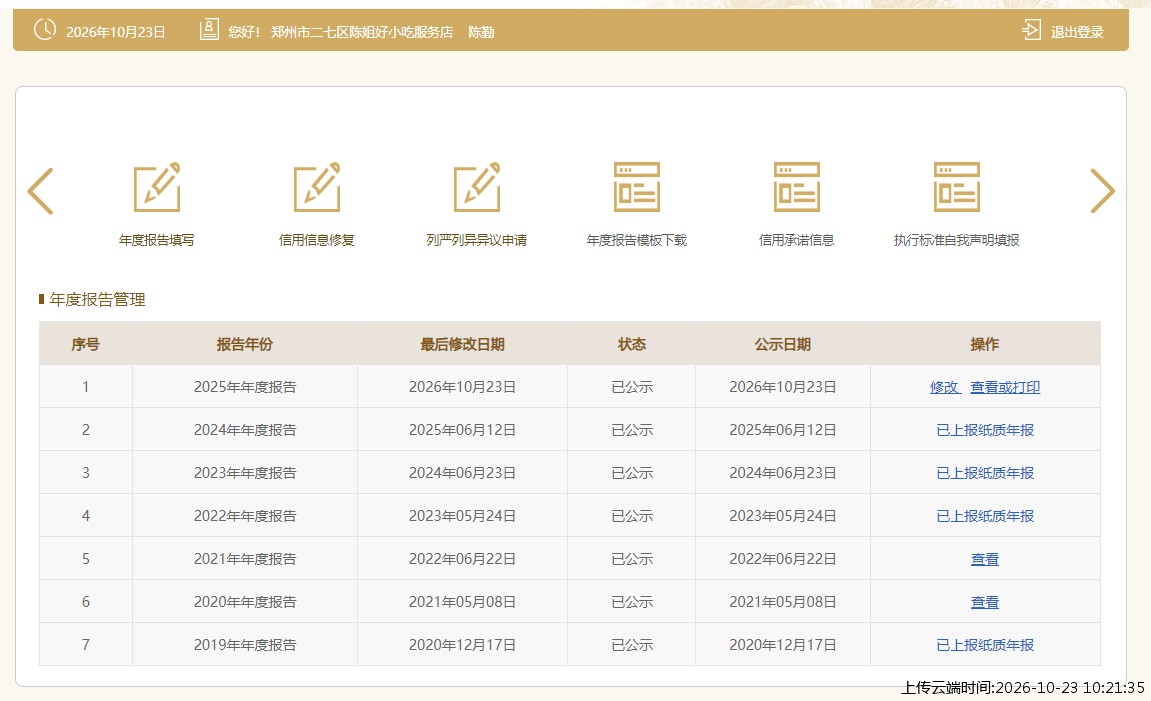Click the 2020年12月17日 last-modified date cell
The height and width of the screenshot is (701, 1151).
(462, 645)
